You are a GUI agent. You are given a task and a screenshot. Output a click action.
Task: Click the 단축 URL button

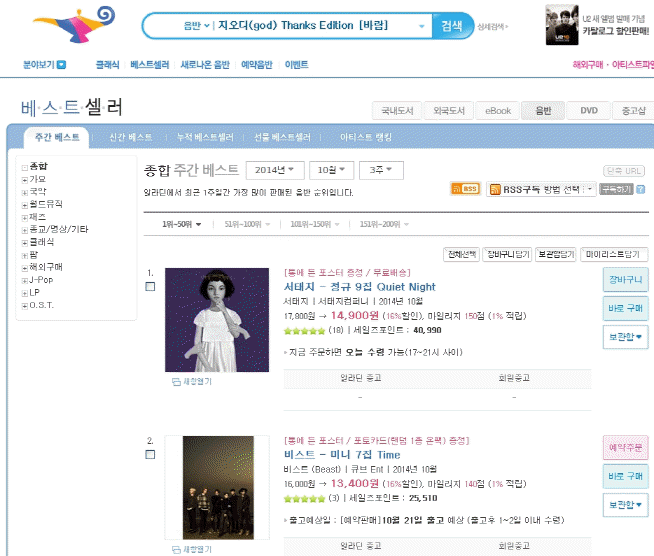pyautogui.click(x=624, y=171)
